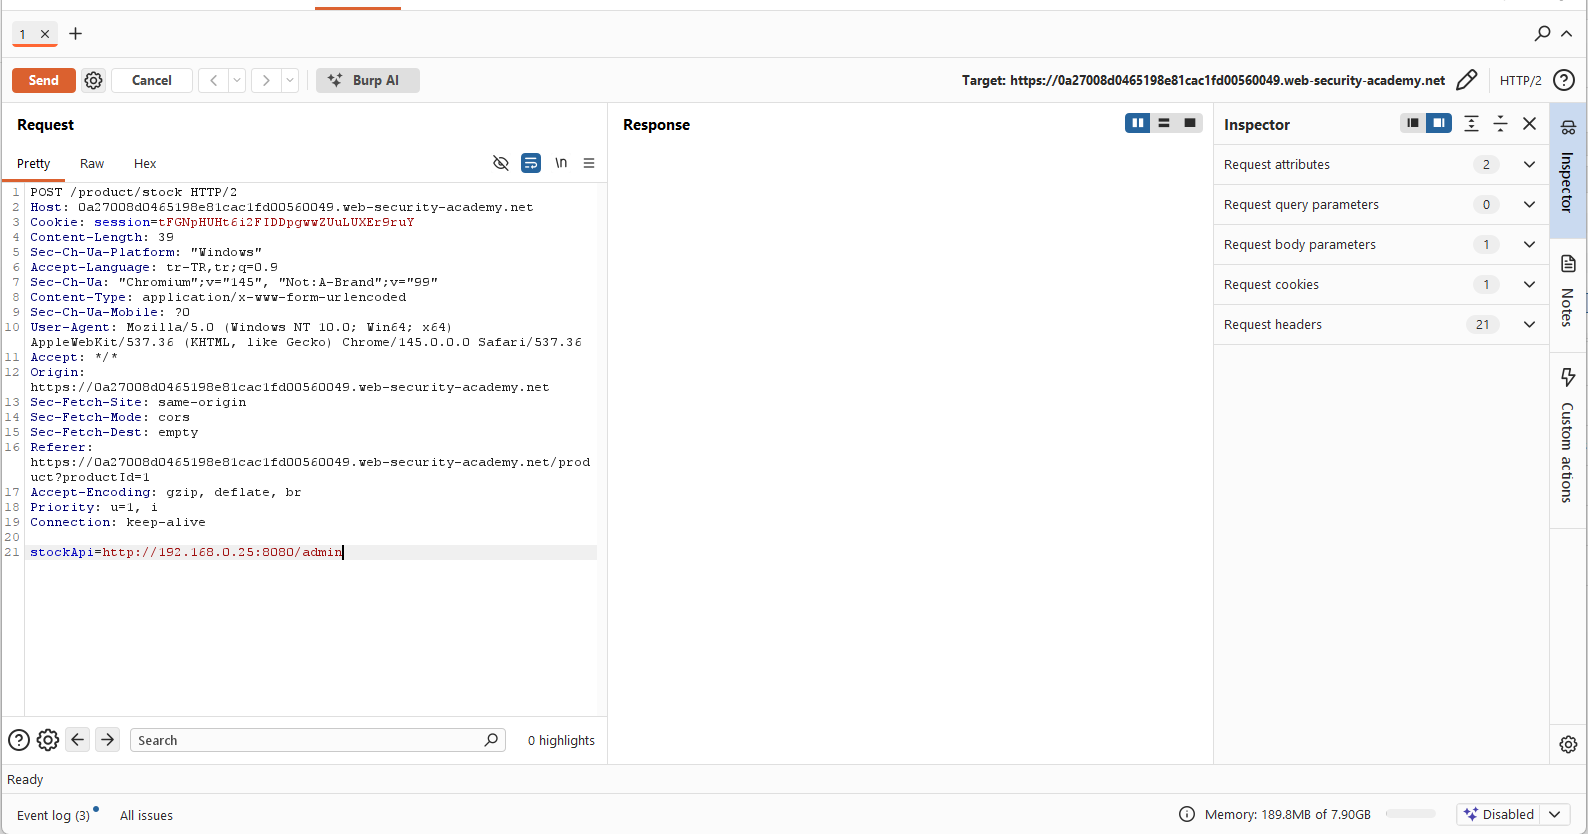1588x834 pixels.
Task: Toggle line wrap button in request editor
Action: coord(531,163)
